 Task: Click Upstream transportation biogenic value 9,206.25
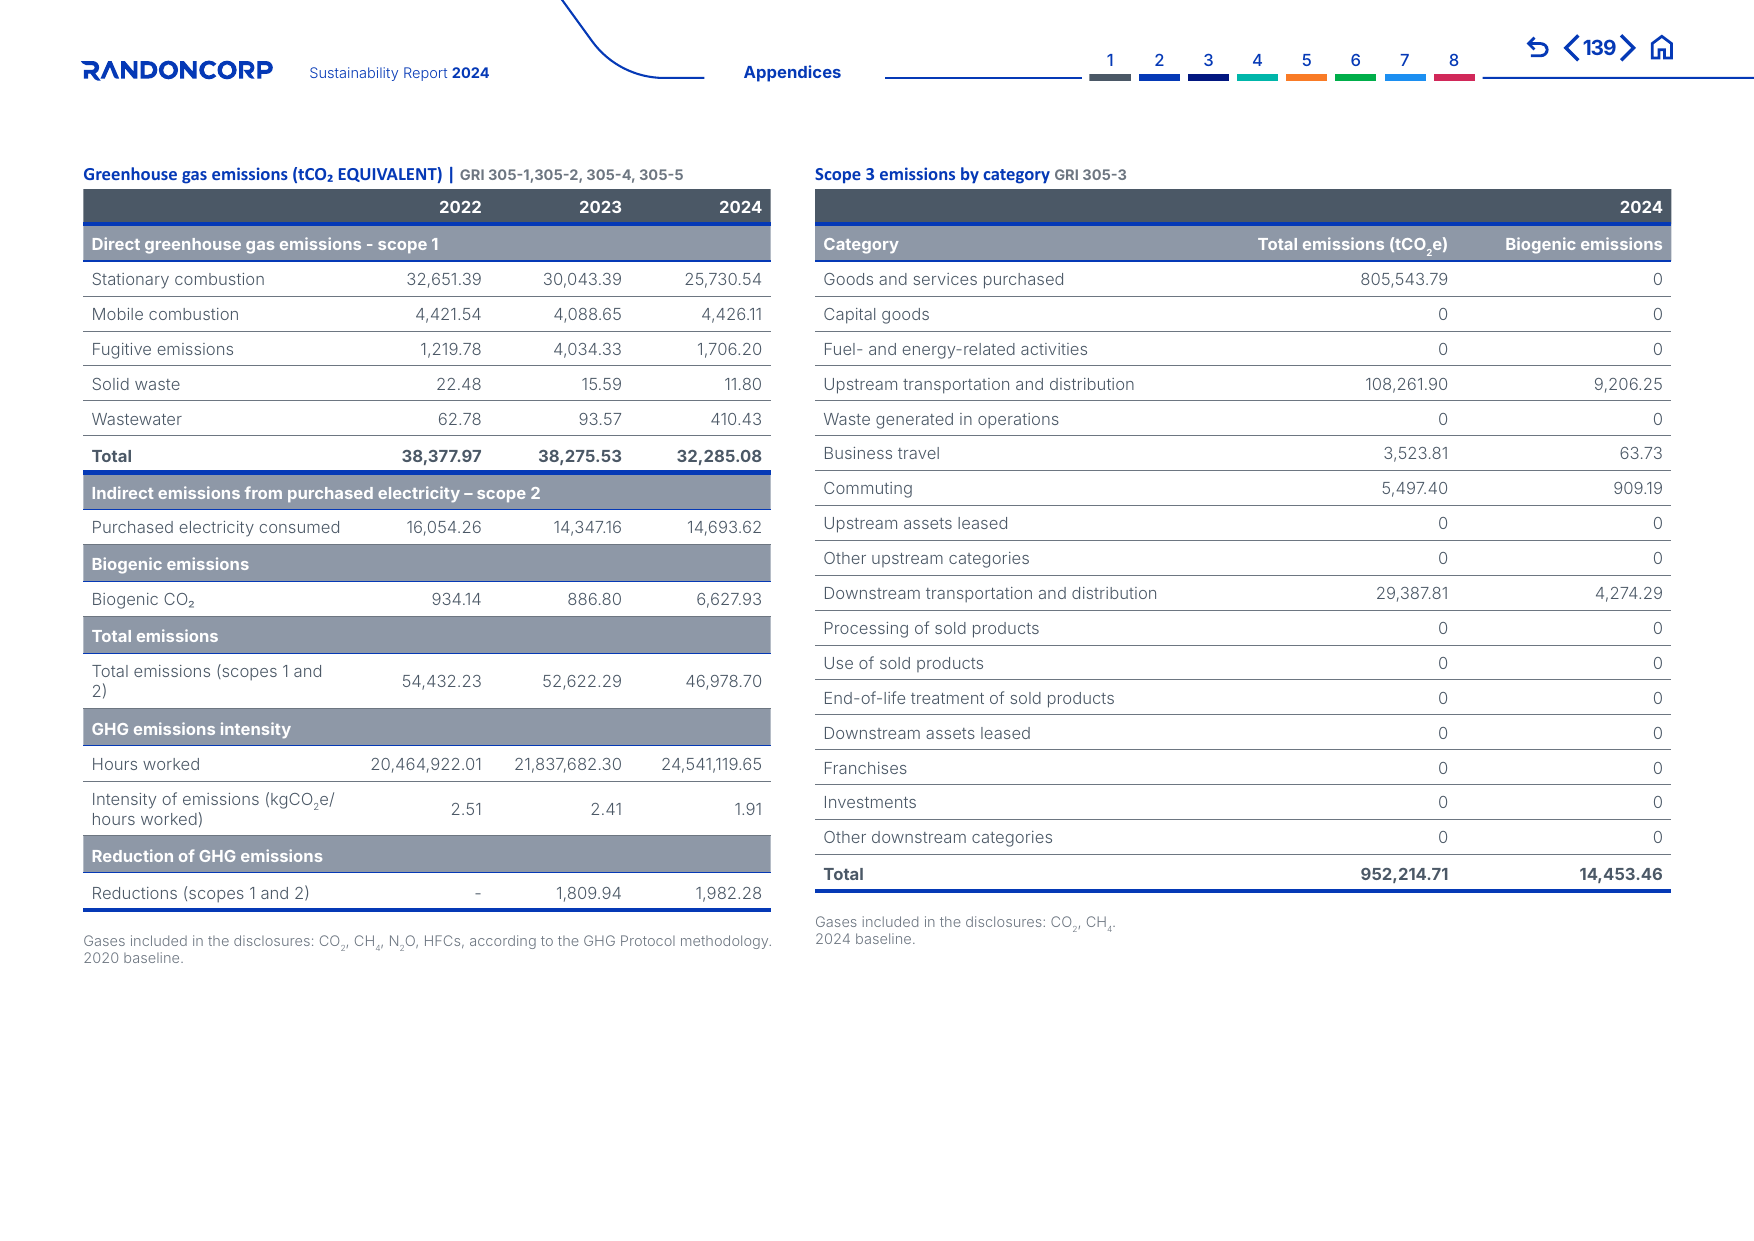(1628, 384)
